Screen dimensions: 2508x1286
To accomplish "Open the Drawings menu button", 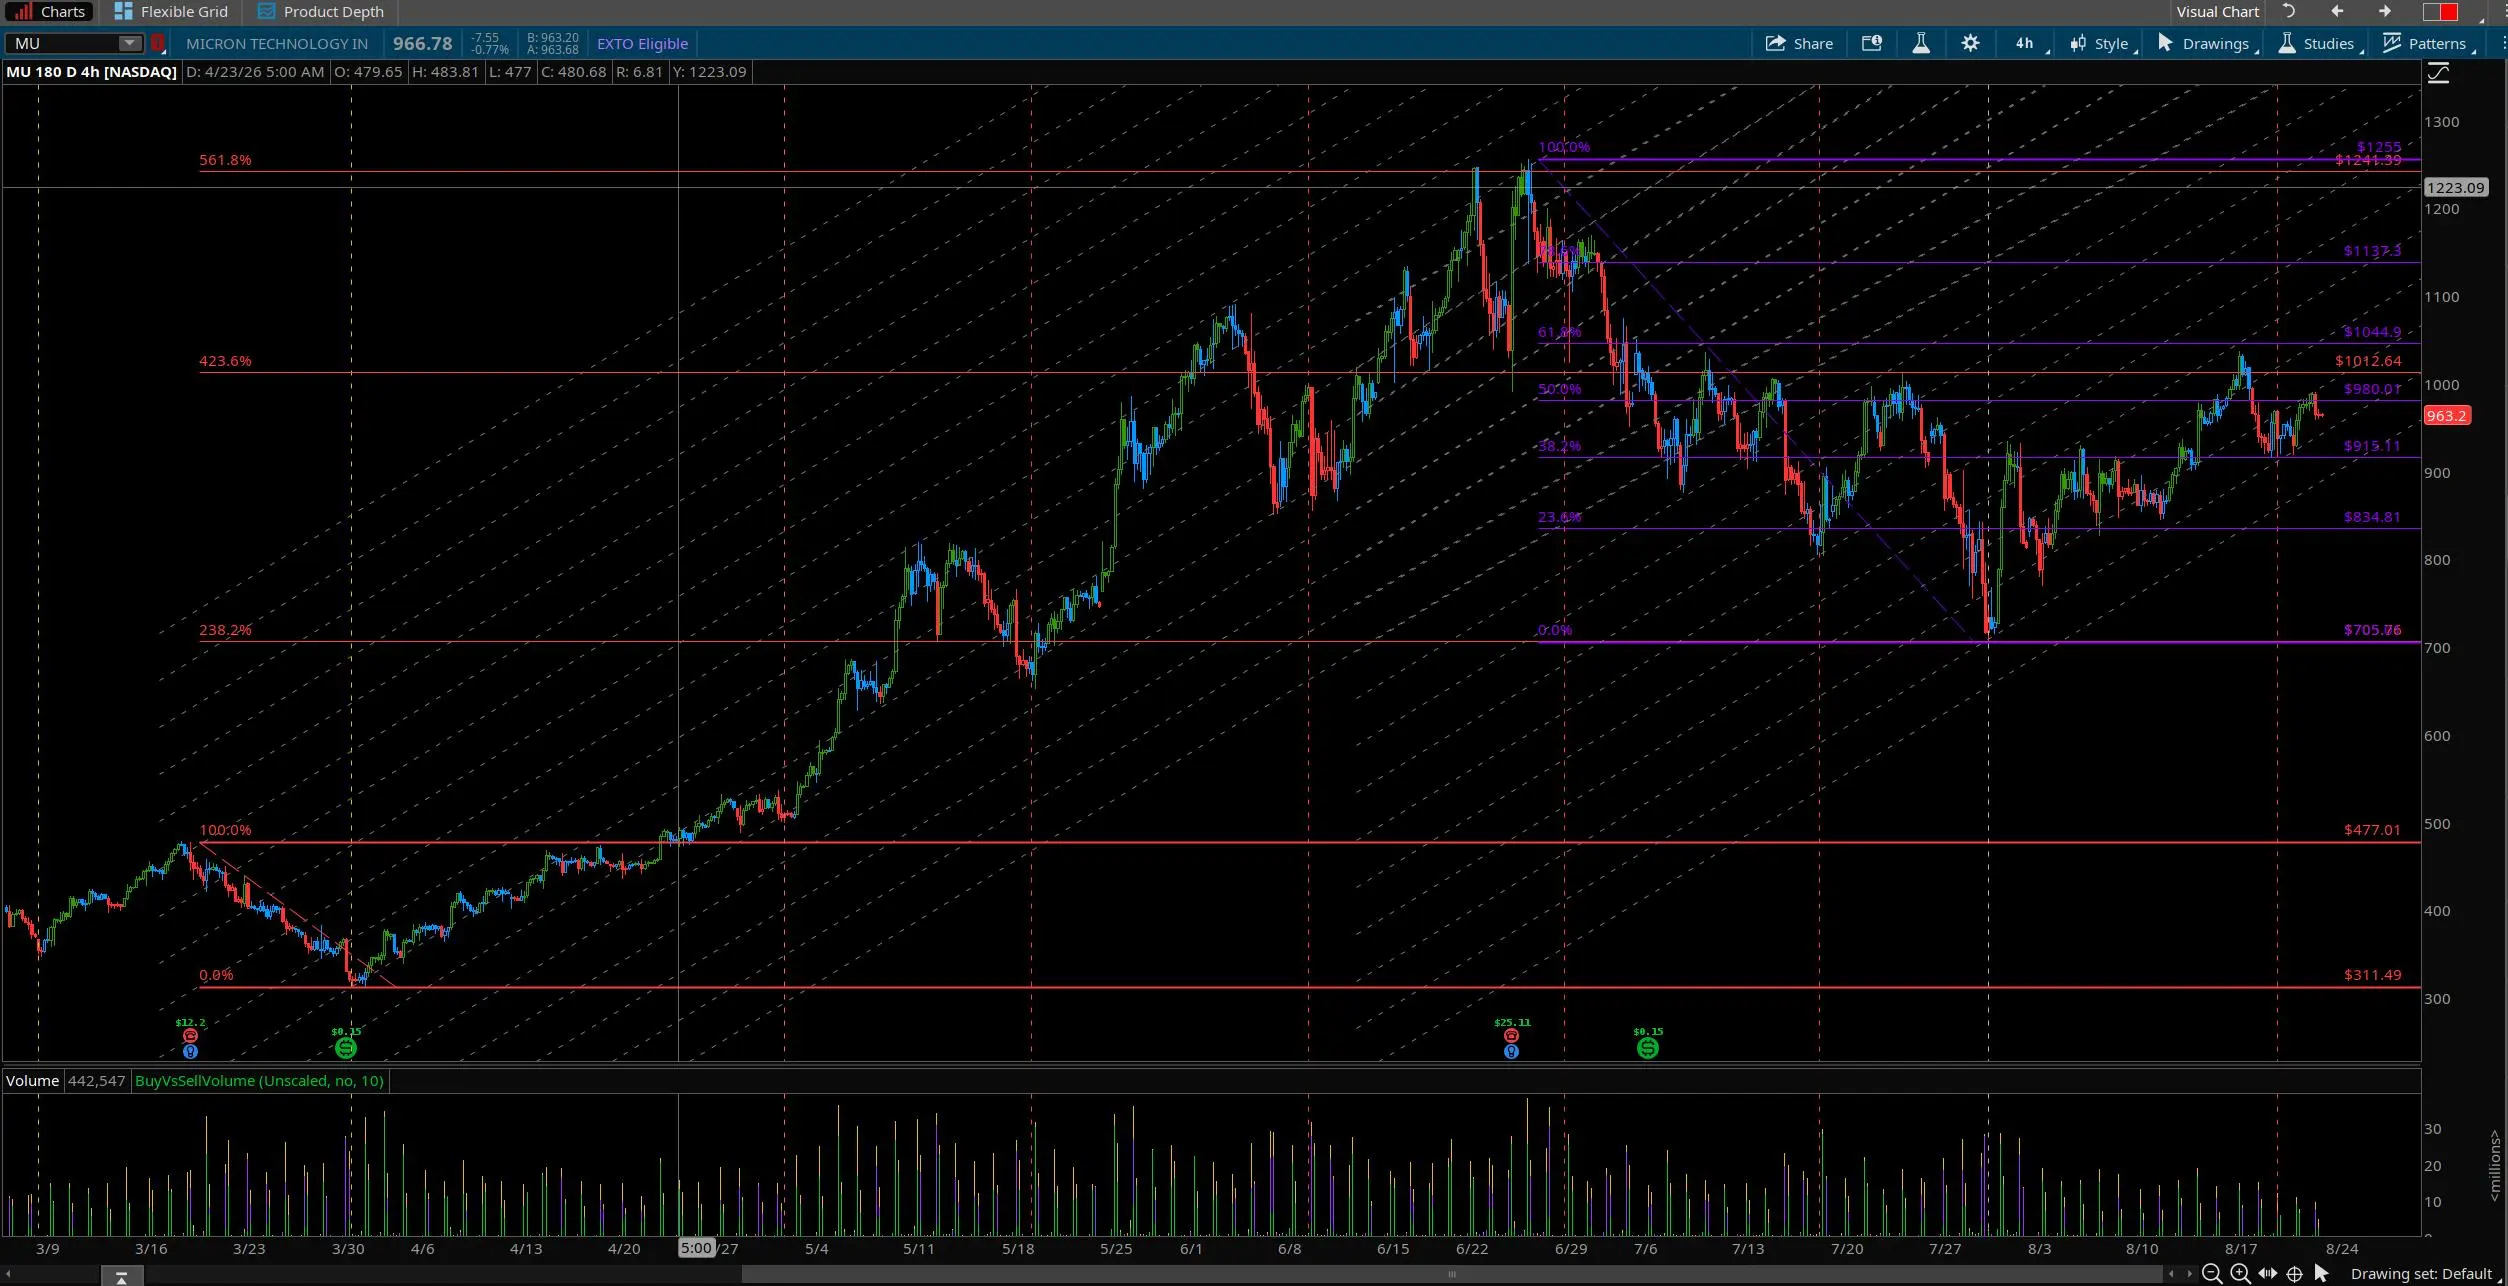I will [2207, 43].
